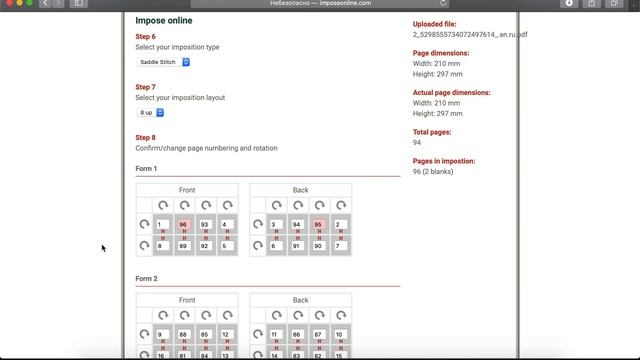Rotate the column above page 95 in Form 1 Back
Image resolution: width=640 pixels, height=360 pixels.
[x=320, y=205]
